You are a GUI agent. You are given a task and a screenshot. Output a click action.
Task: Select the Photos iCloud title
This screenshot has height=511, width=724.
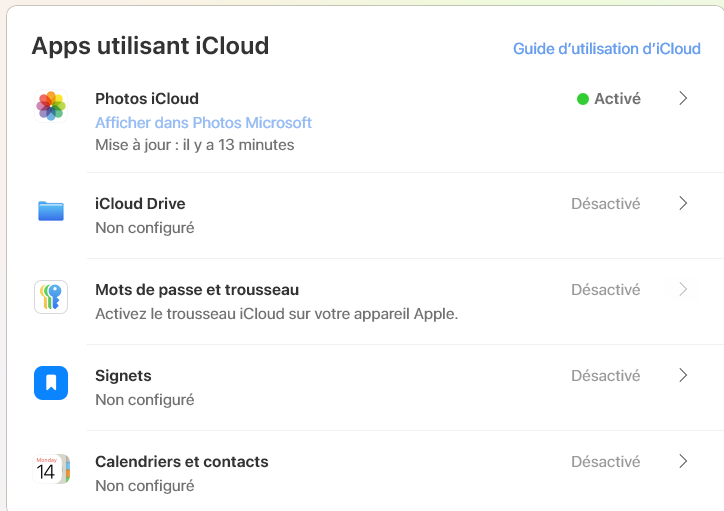pyautogui.click(x=147, y=98)
